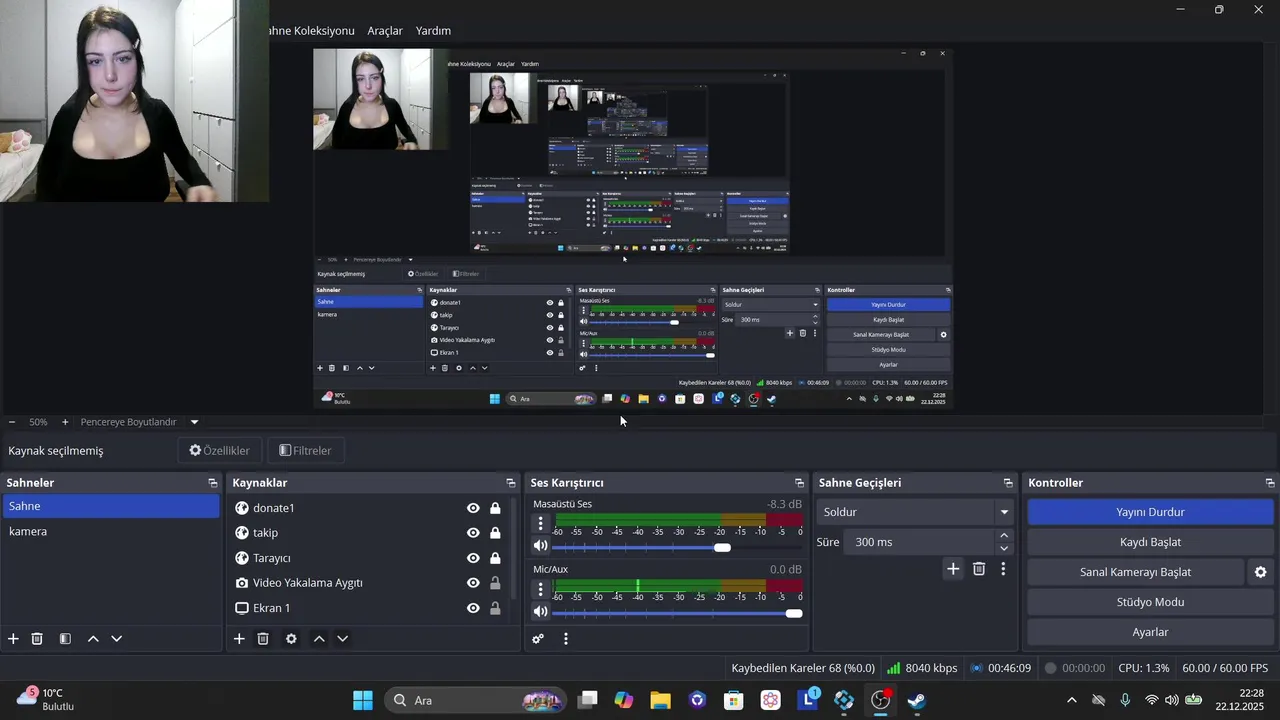Add a new scene with plus icon
Image resolution: width=1280 pixels, height=720 pixels.
point(13,638)
